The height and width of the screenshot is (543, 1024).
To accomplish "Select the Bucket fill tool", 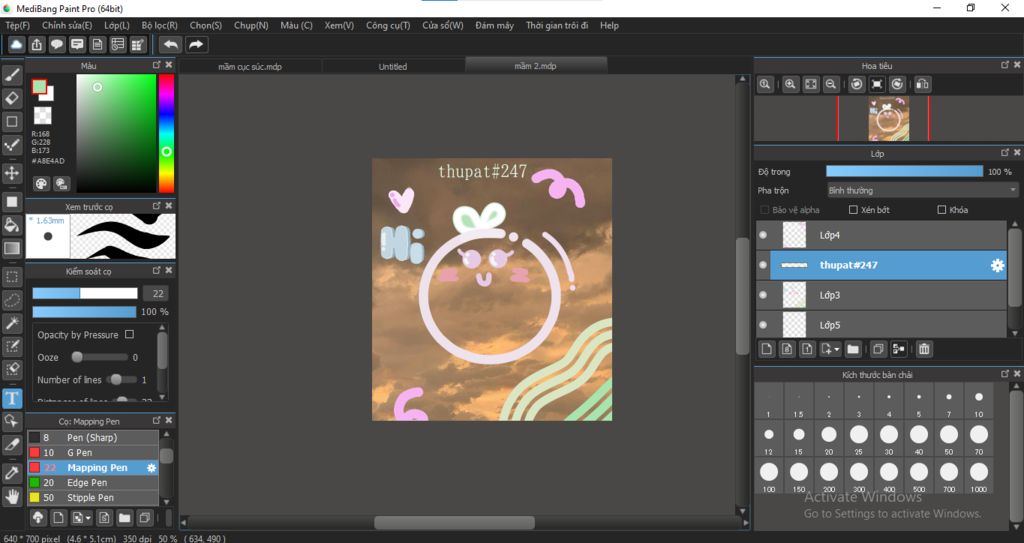I will [x=12, y=225].
